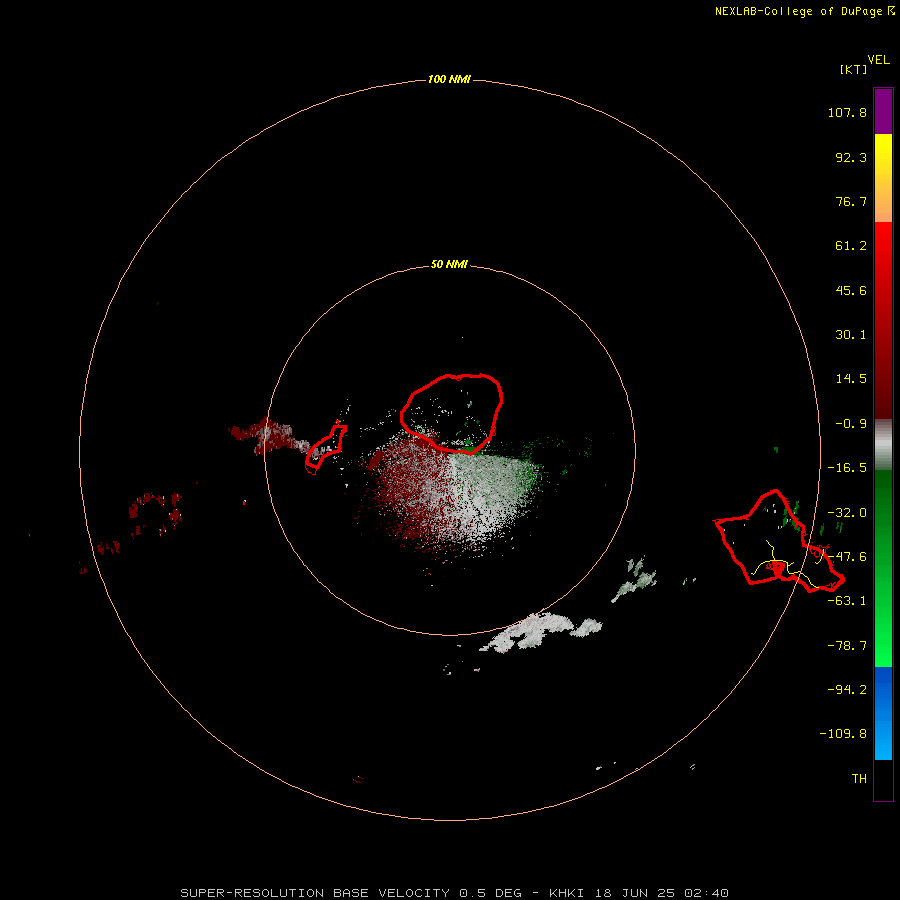Image resolution: width=900 pixels, height=900 pixels.
Task: Click the 92.3 scale value
Action: 851,157
